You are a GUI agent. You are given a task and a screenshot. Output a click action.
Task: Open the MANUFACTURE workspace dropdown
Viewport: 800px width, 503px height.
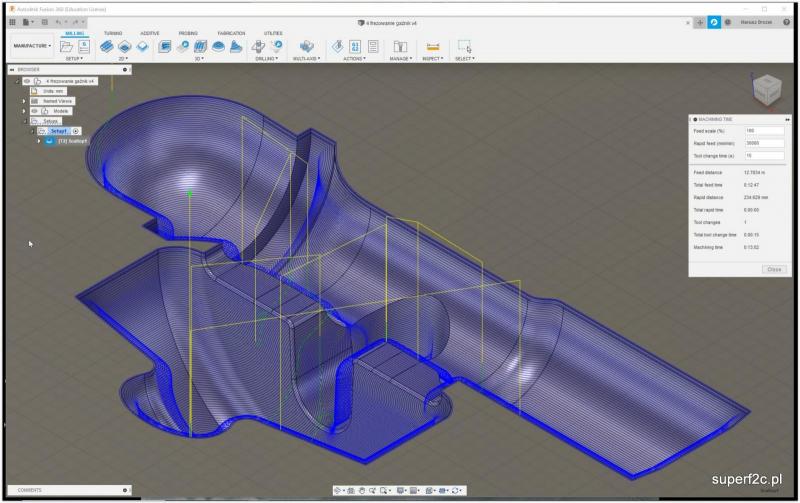coord(30,46)
